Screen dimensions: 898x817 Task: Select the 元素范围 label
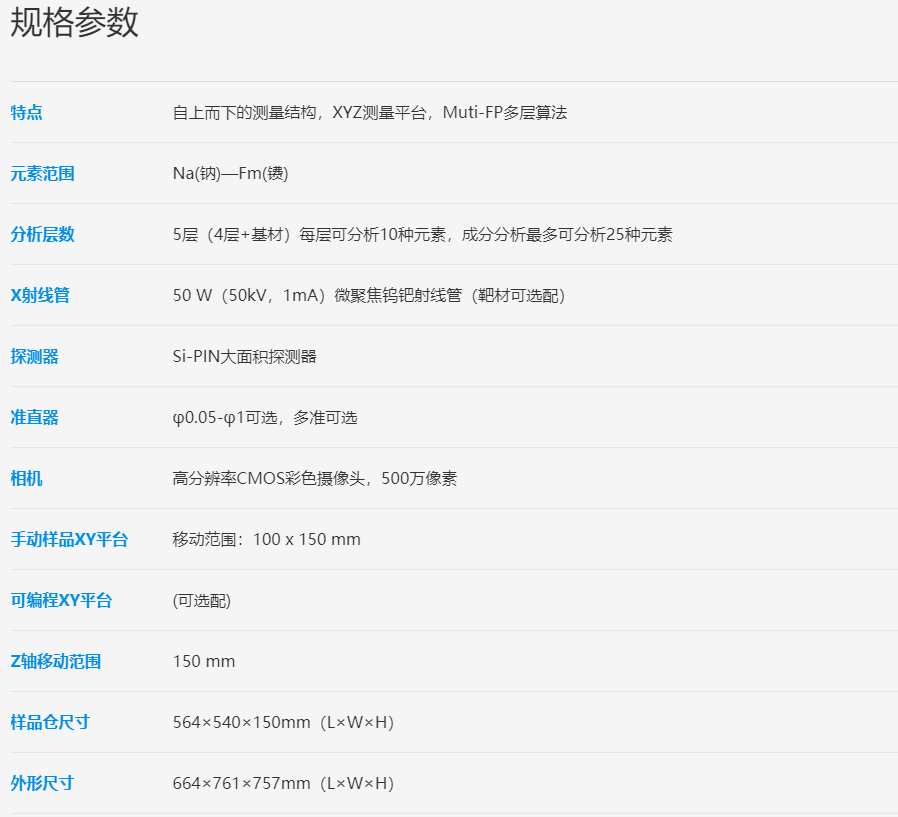point(43,174)
